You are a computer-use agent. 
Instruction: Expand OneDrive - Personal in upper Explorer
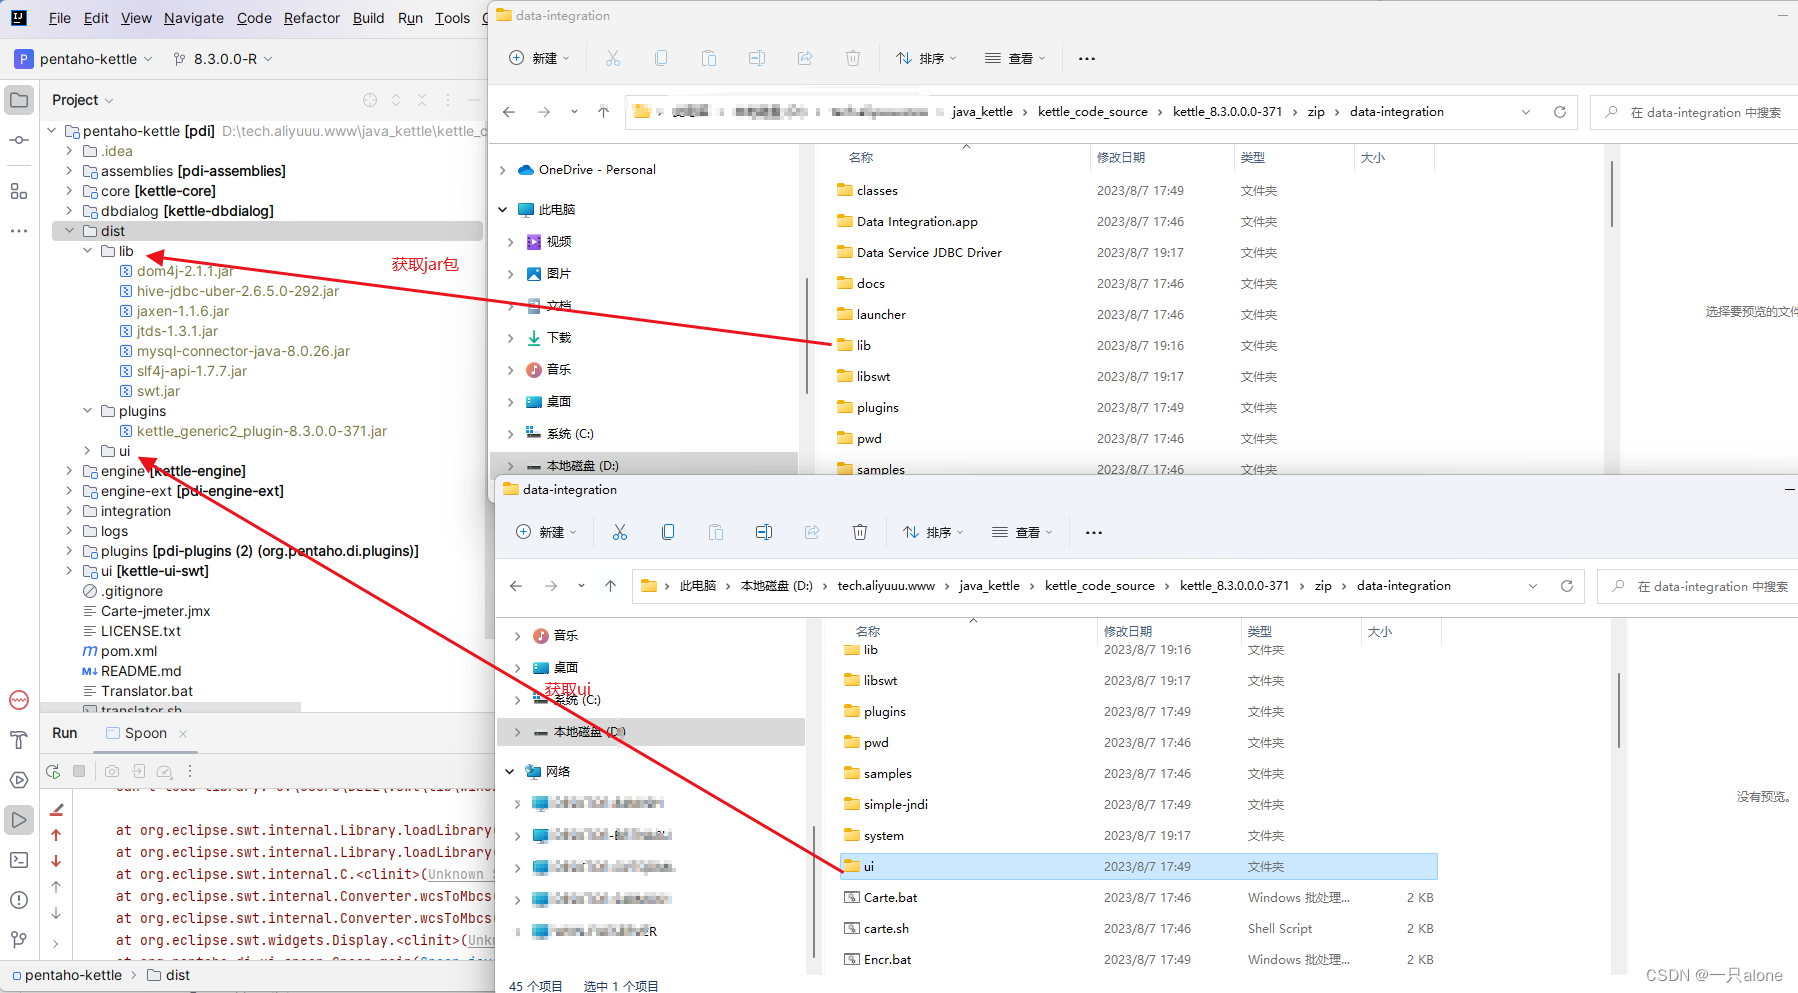tap(503, 170)
